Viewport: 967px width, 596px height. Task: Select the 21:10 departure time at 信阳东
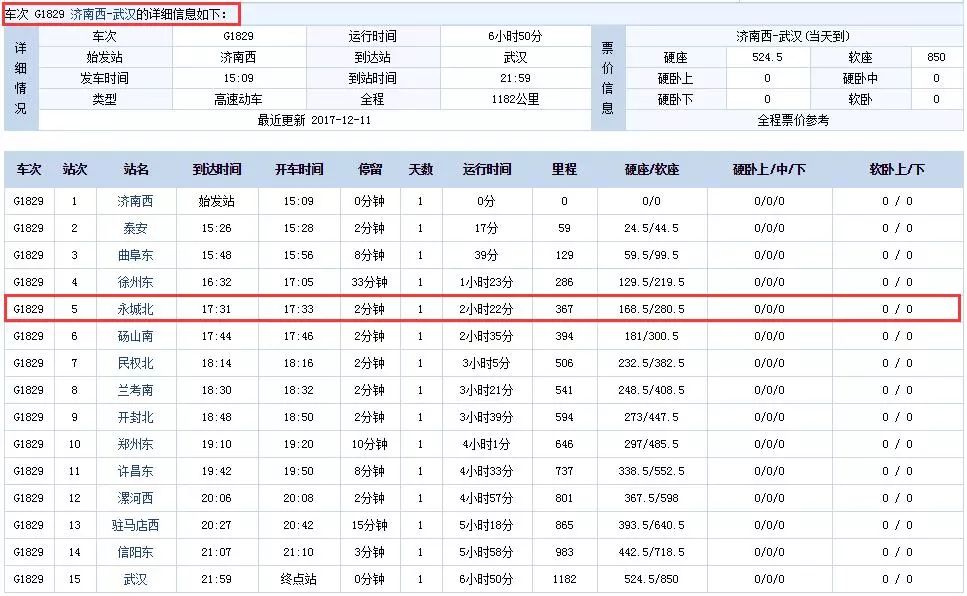coord(298,552)
